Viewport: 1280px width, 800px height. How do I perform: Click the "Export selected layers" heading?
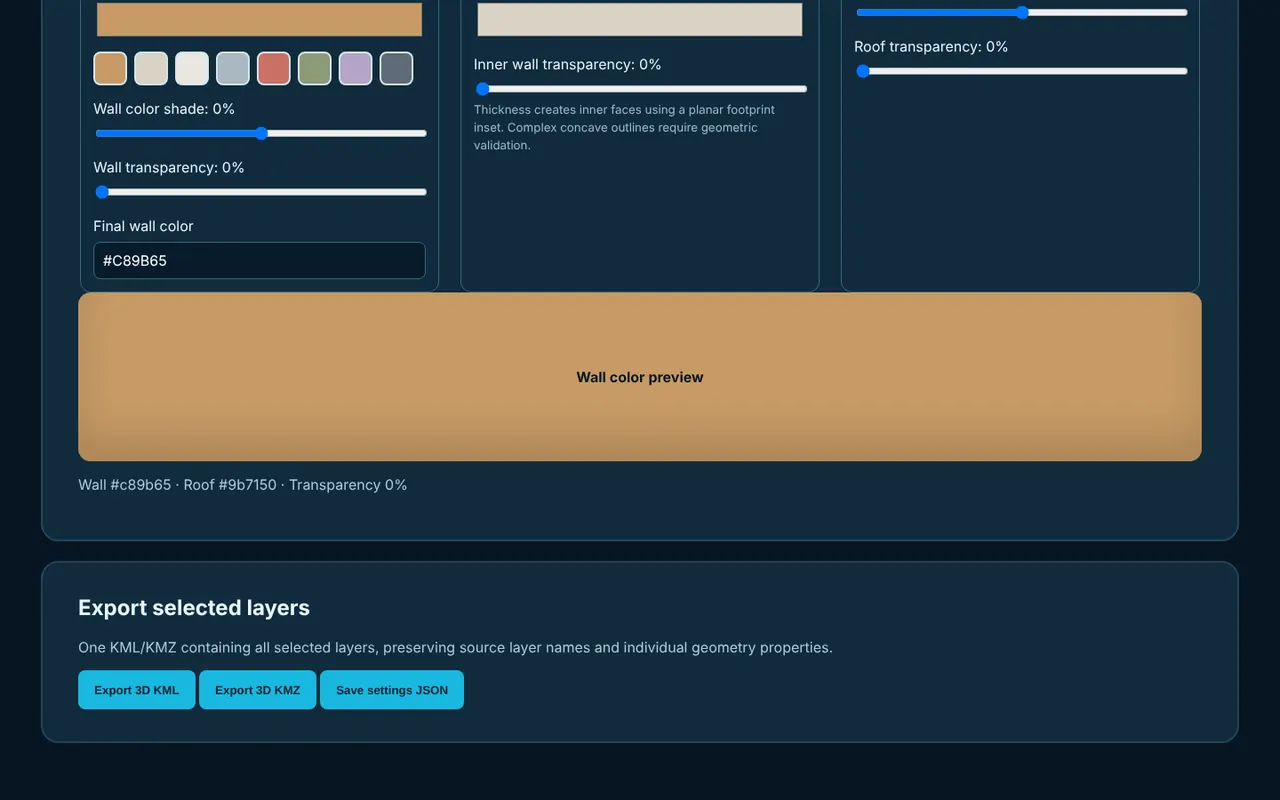pos(194,608)
